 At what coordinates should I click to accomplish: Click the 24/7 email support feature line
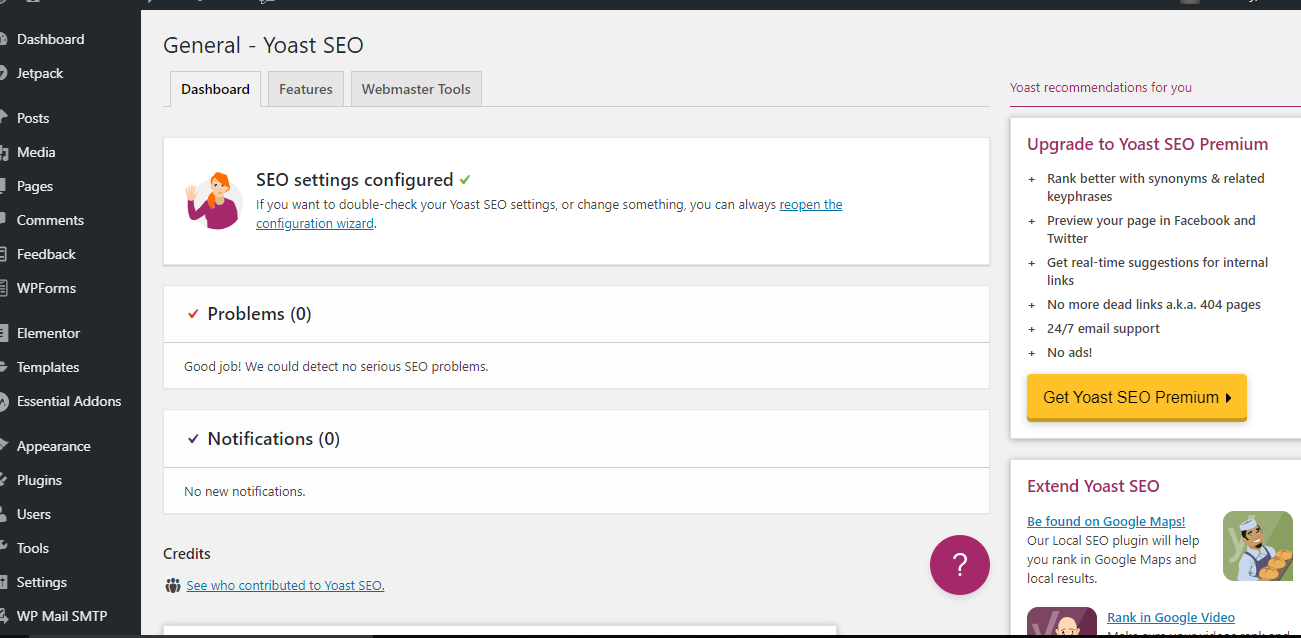click(x=1104, y=328)
